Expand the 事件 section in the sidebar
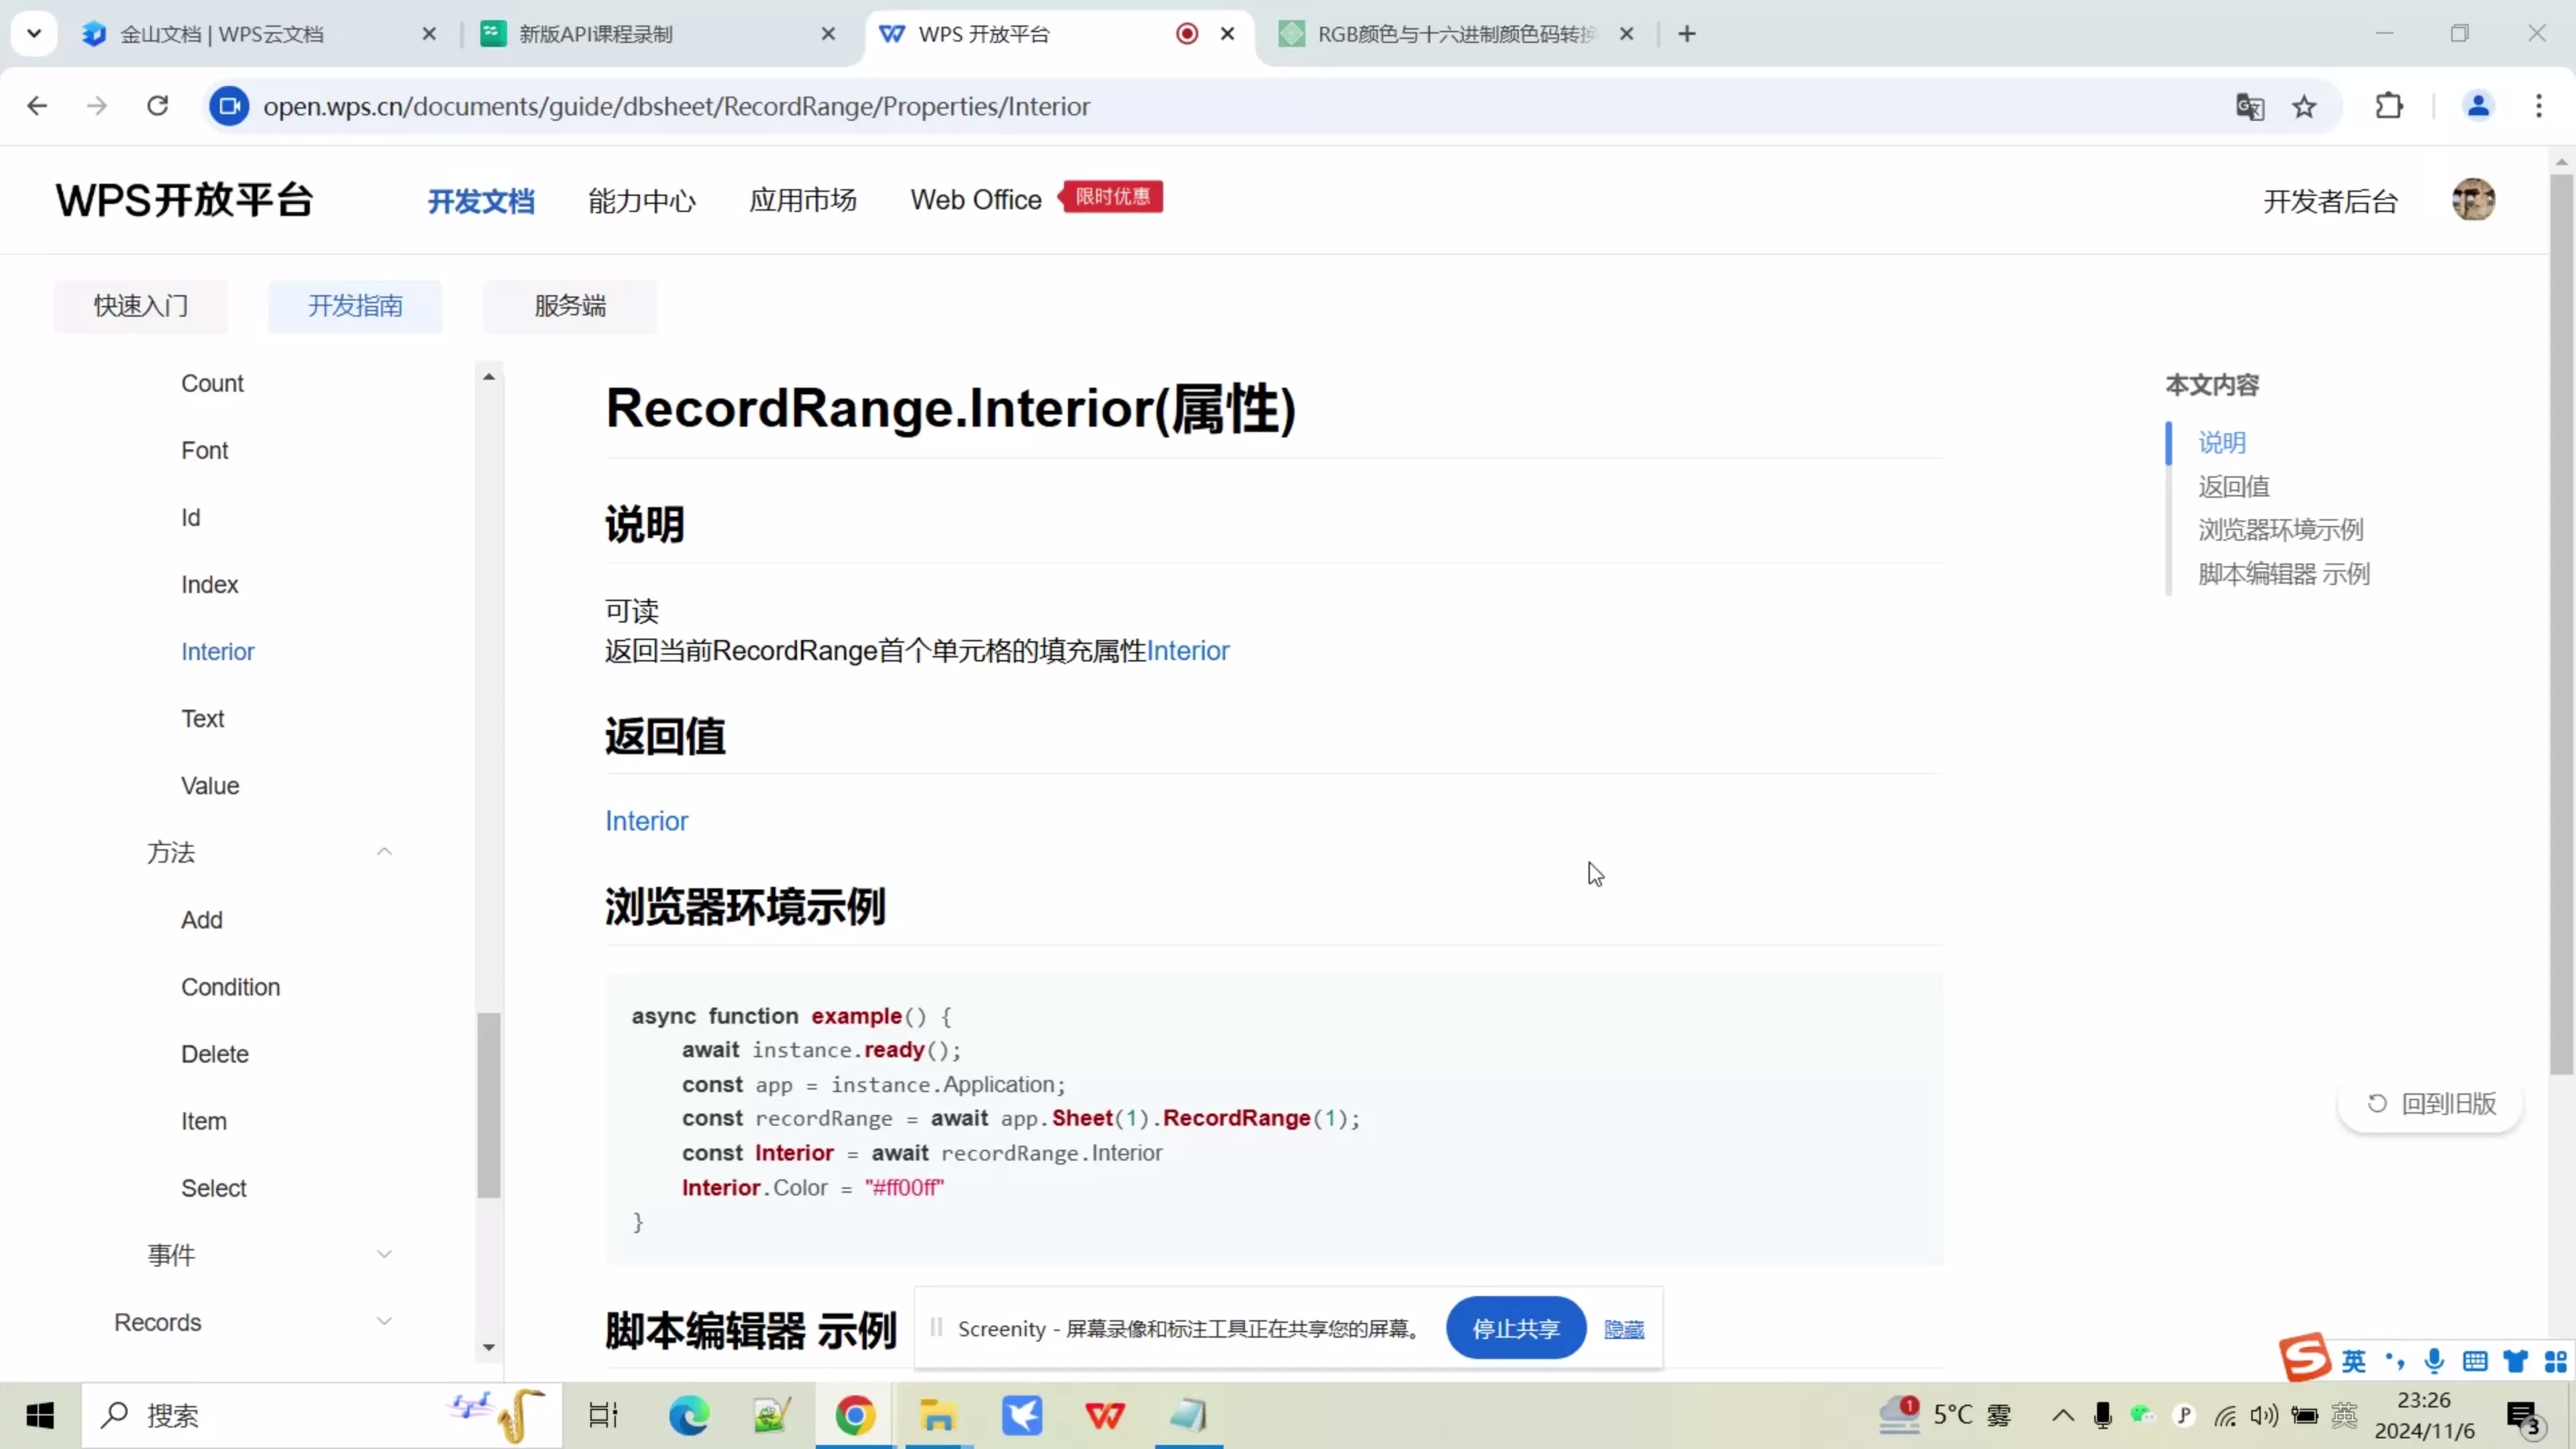Screen dimensions: 2576x1449 (385, 1253)
